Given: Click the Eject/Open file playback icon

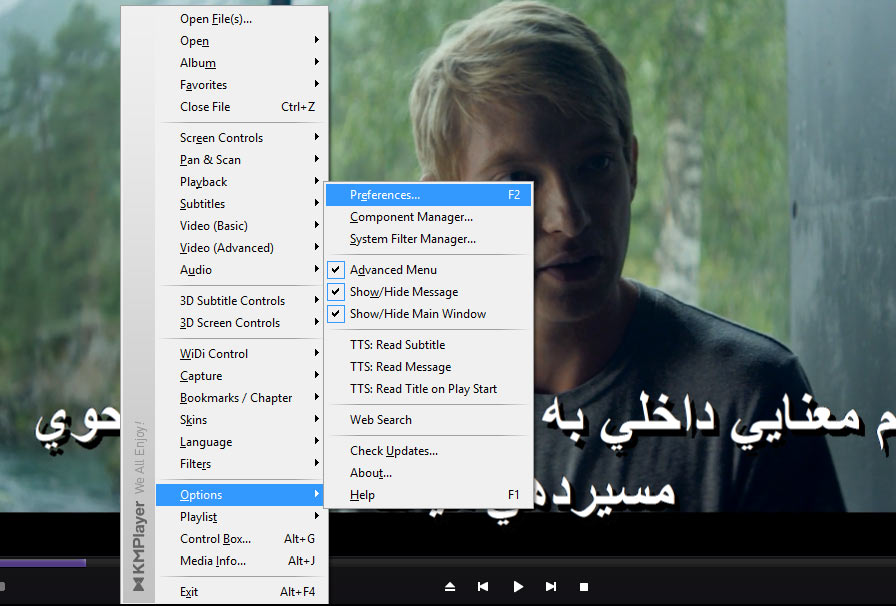Looking at the screenshot, I should [450, 586].
